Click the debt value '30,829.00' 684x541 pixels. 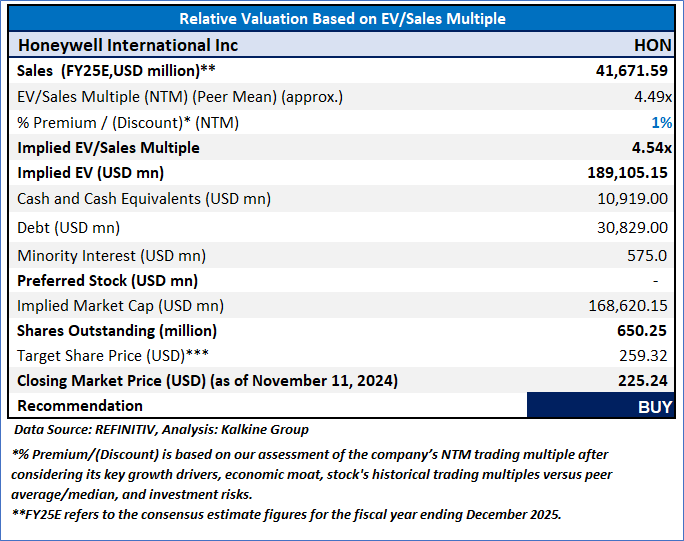click(x=632, y=228)
